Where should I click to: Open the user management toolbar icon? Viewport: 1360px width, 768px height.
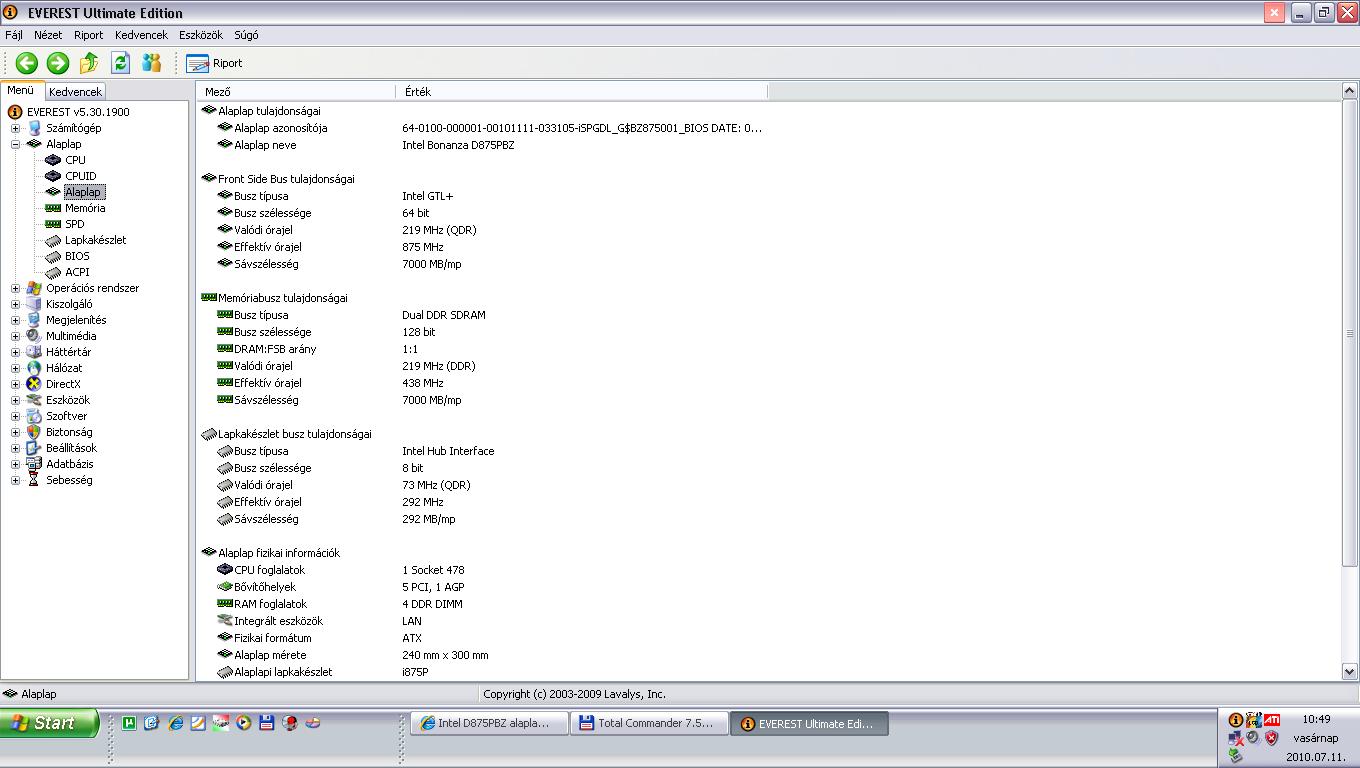[151, 63]
